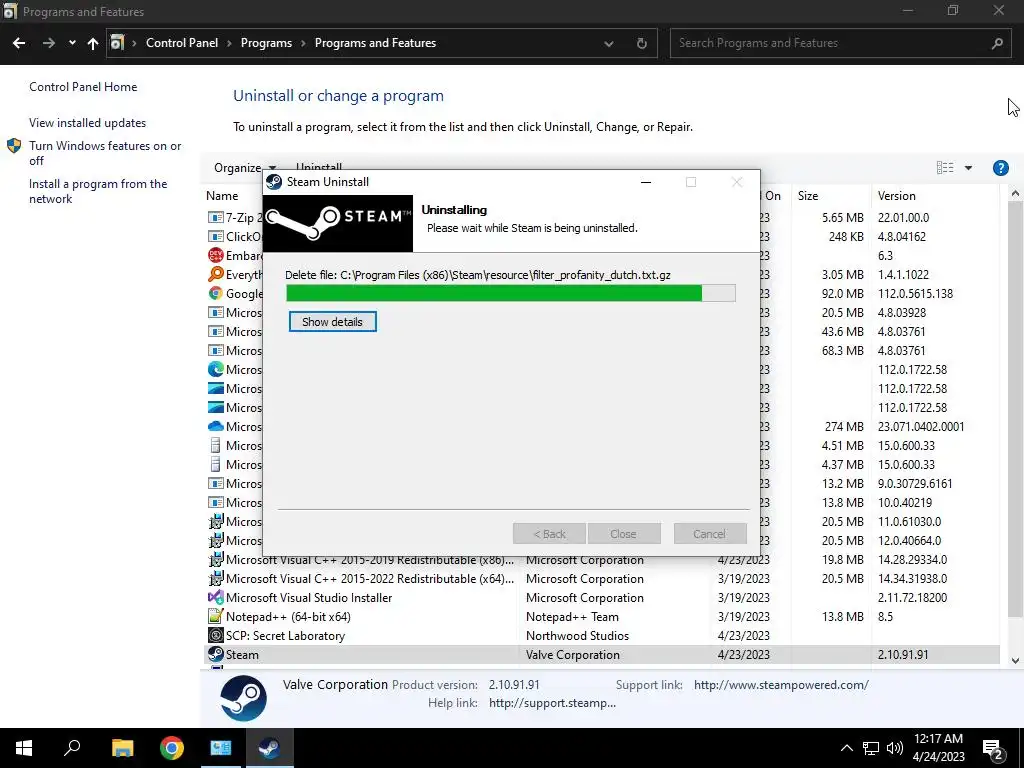
Task: Click Northwood Studios publisher cell
Action: coord(577,636)
